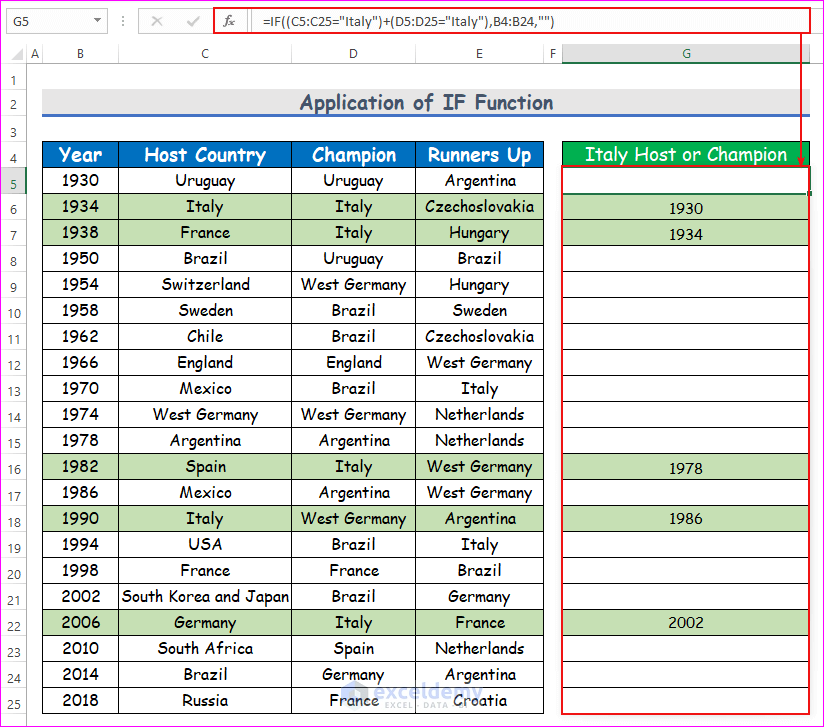Select the 'Hungary' runners up cell for 1954
The width and height of the screenshot is (824, 727).
(x=479, y=284)
